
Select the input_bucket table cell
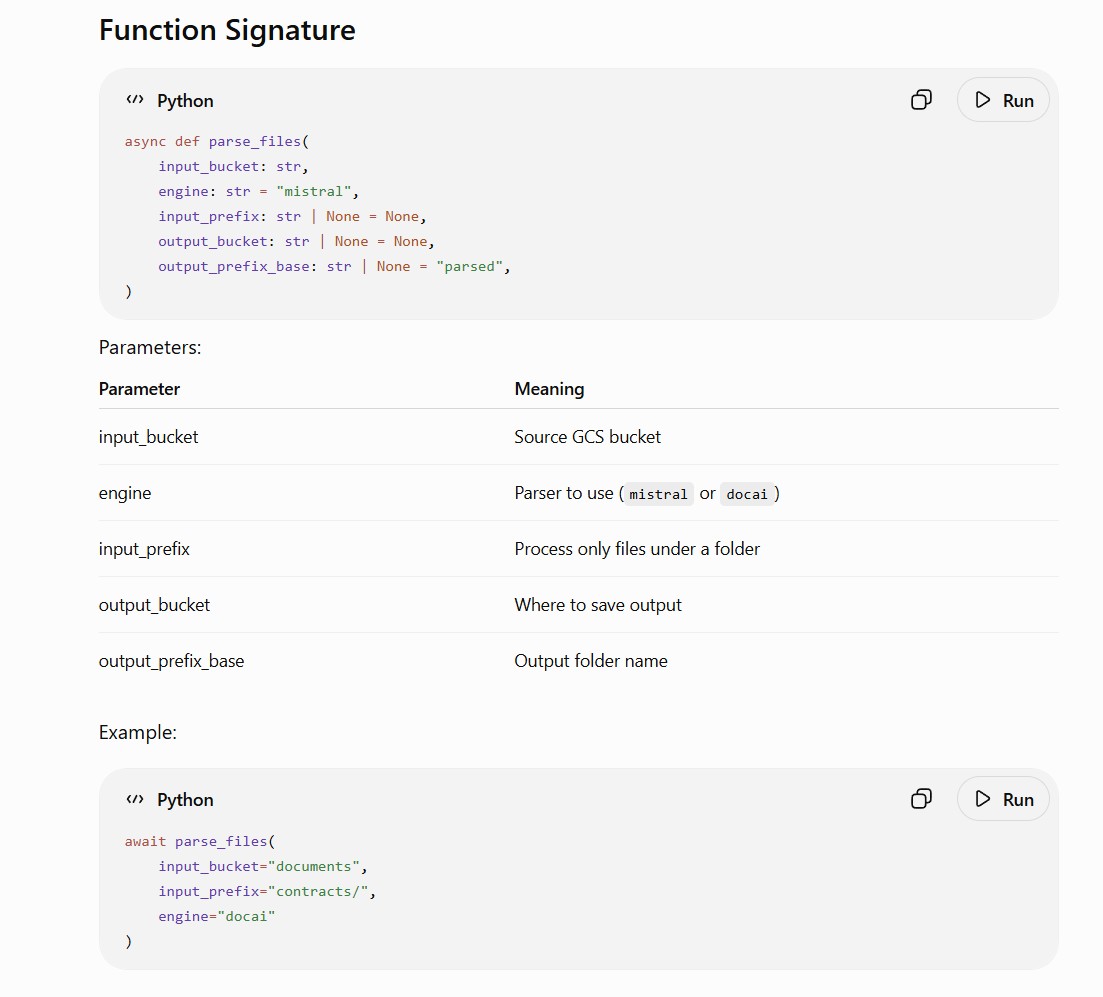click(148, 437)
